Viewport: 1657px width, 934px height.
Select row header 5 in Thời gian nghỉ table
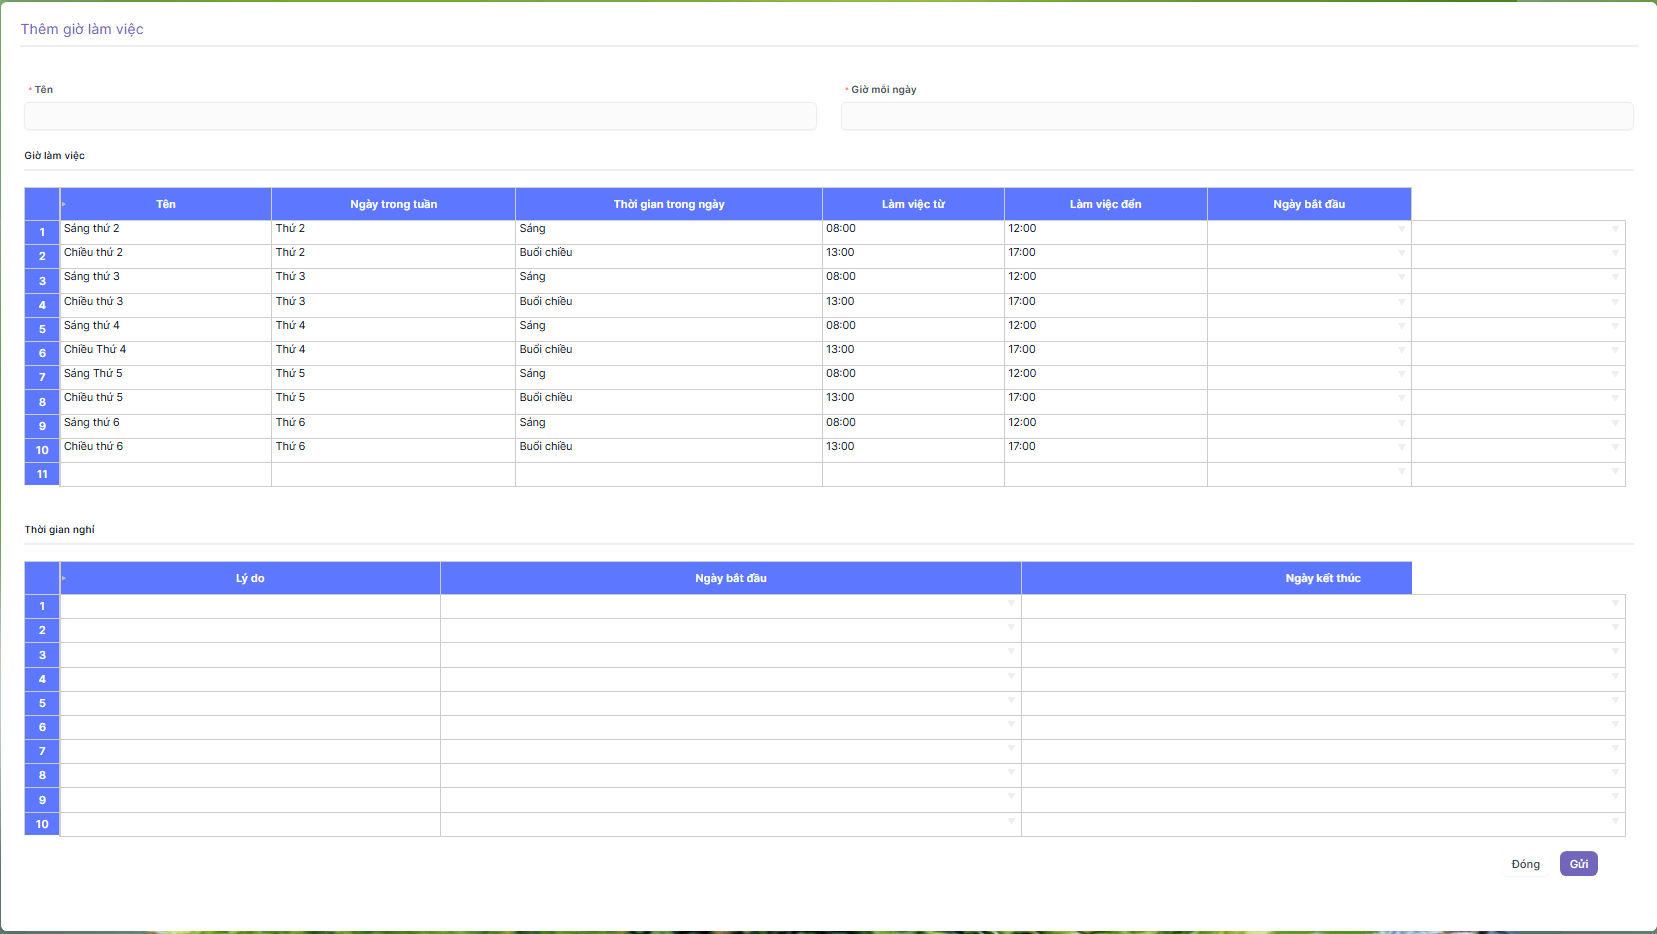click(42, 703)
